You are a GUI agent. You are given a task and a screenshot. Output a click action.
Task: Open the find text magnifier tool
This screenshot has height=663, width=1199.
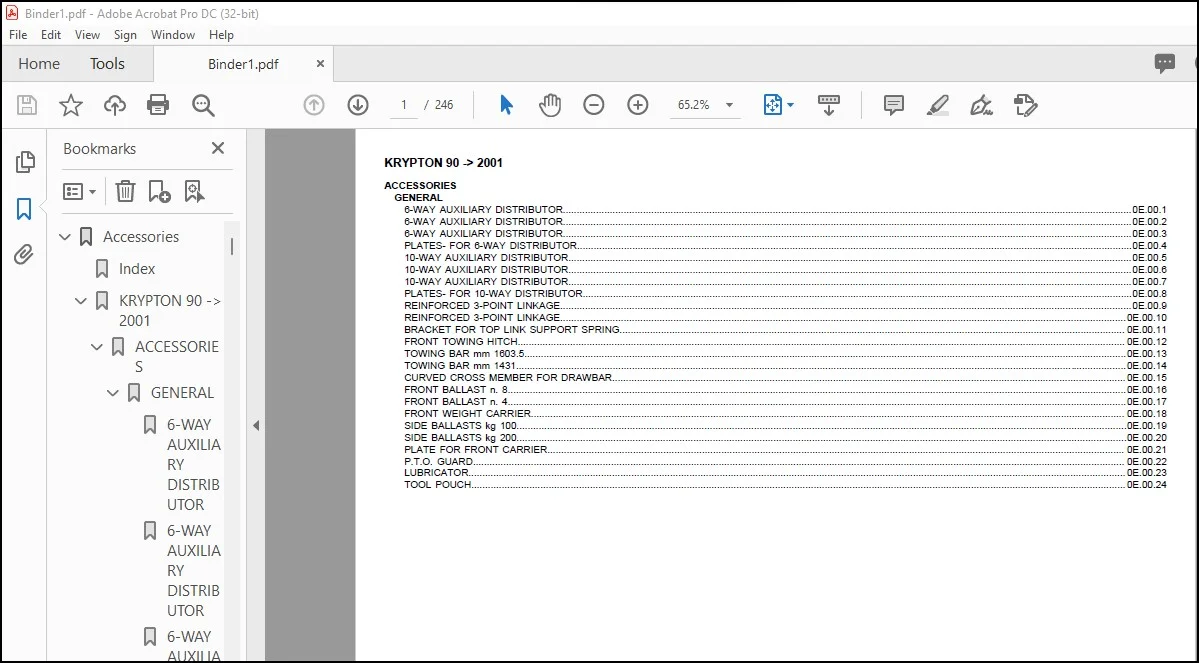(x=203, y=106)
